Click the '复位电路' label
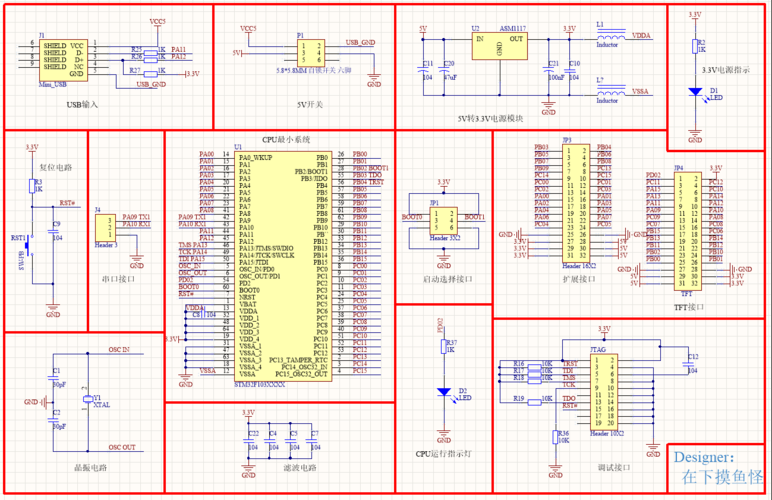Screen dimensions: 772x500 56,167
